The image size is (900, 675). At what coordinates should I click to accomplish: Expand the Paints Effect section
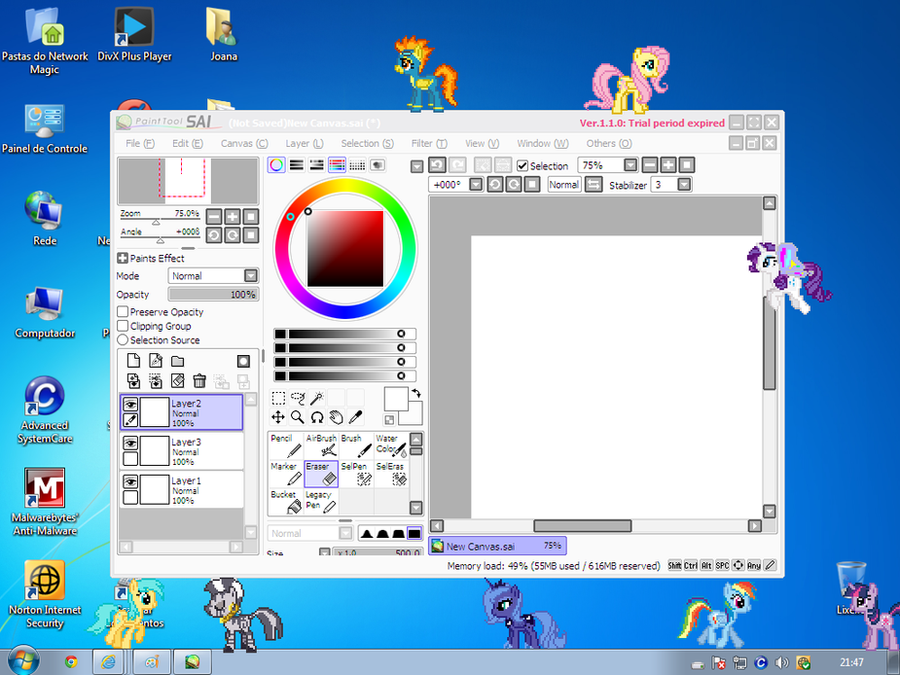click(x=122, y=258)
